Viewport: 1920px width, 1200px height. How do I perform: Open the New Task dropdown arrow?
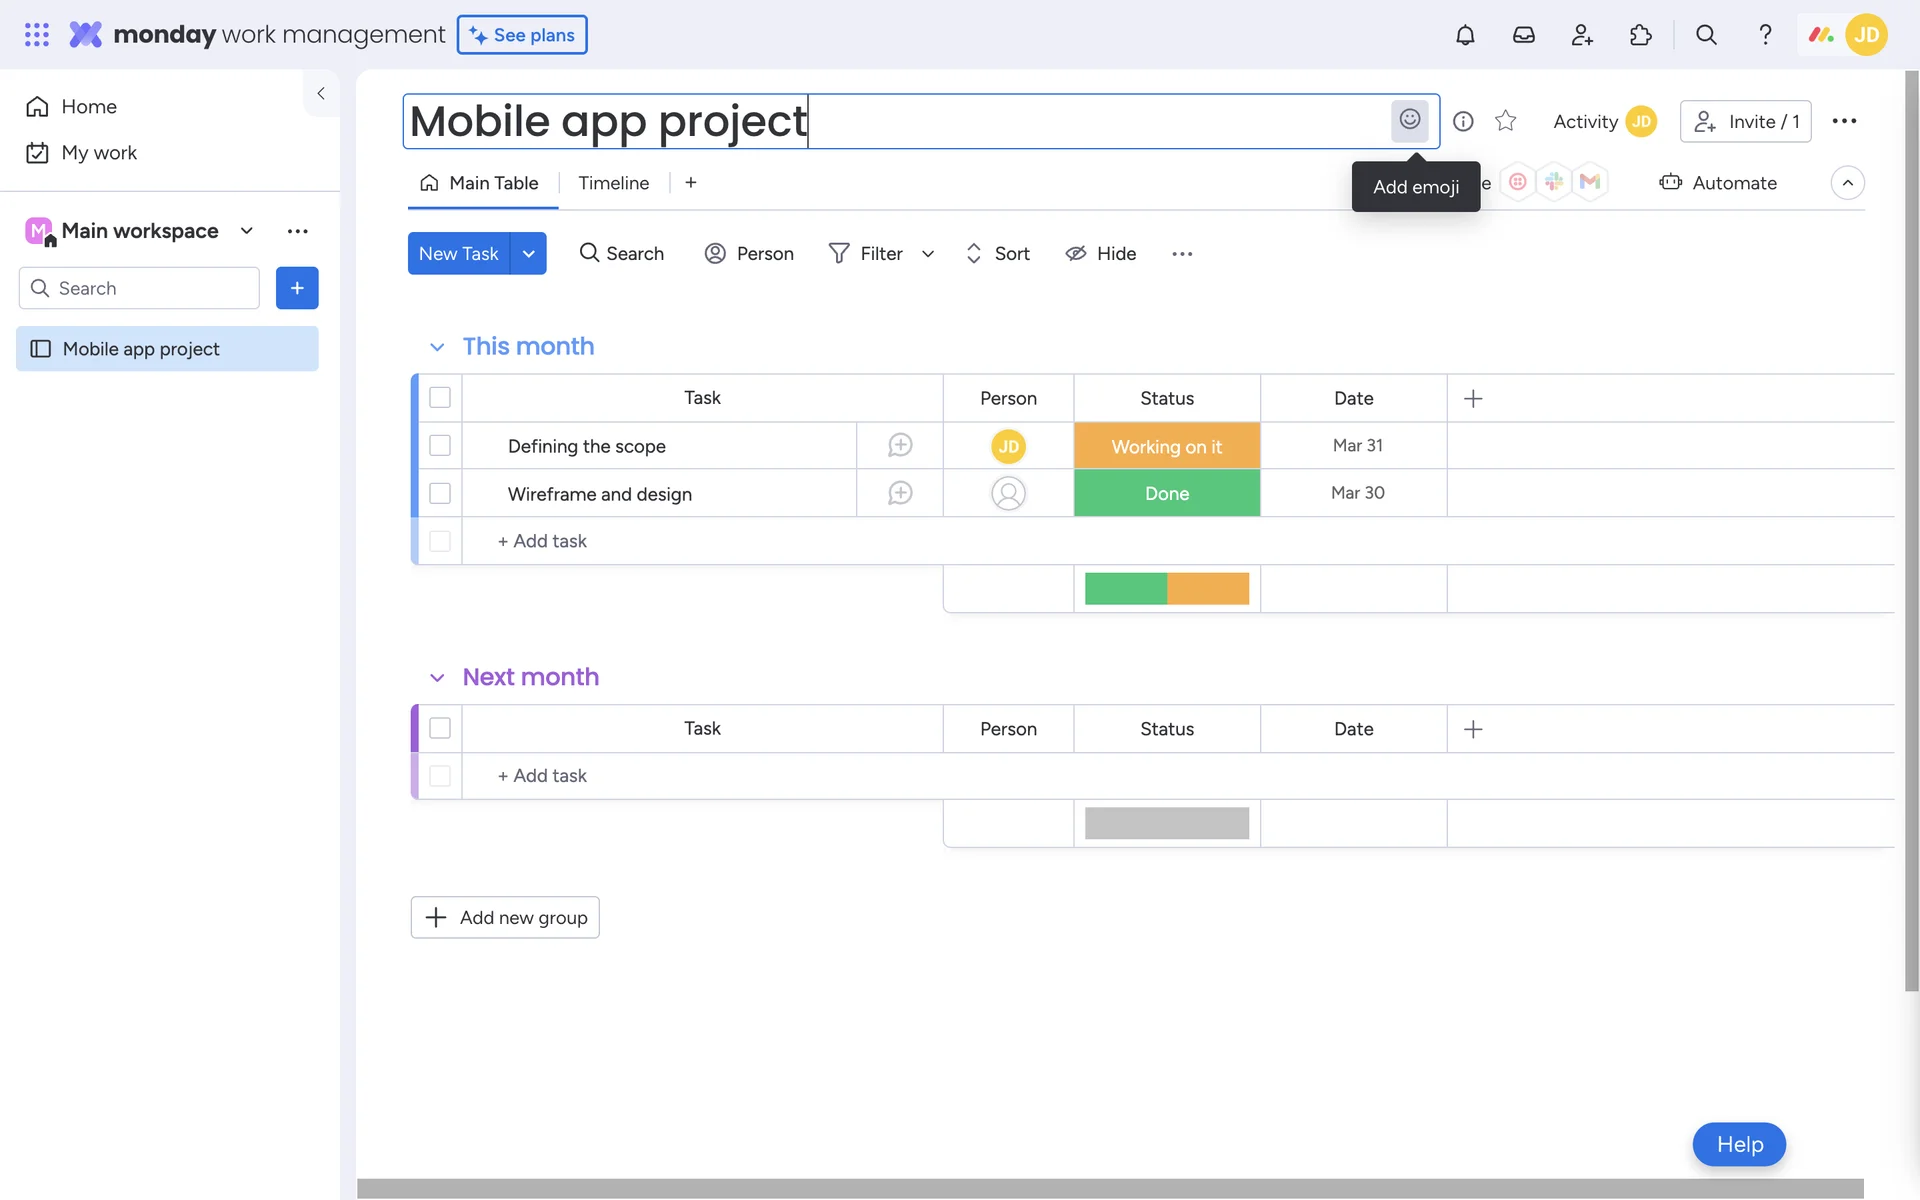[529, 254]
